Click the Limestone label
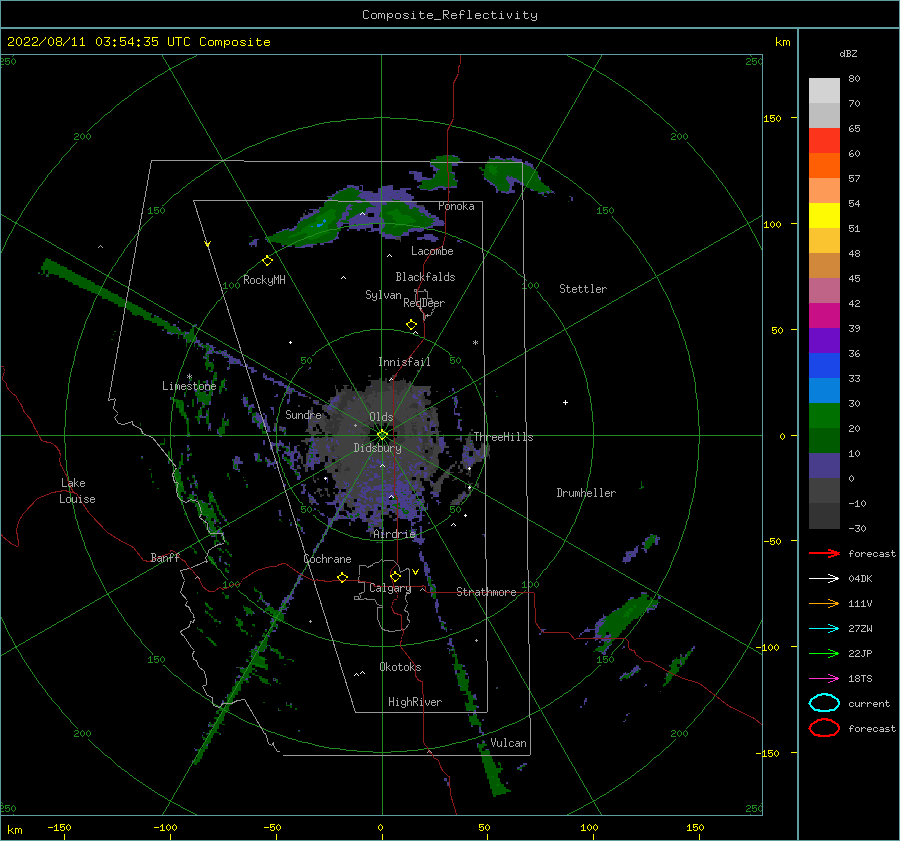This screenshot has height=841, width=900. pyautogui.click(x=189, y=386)
